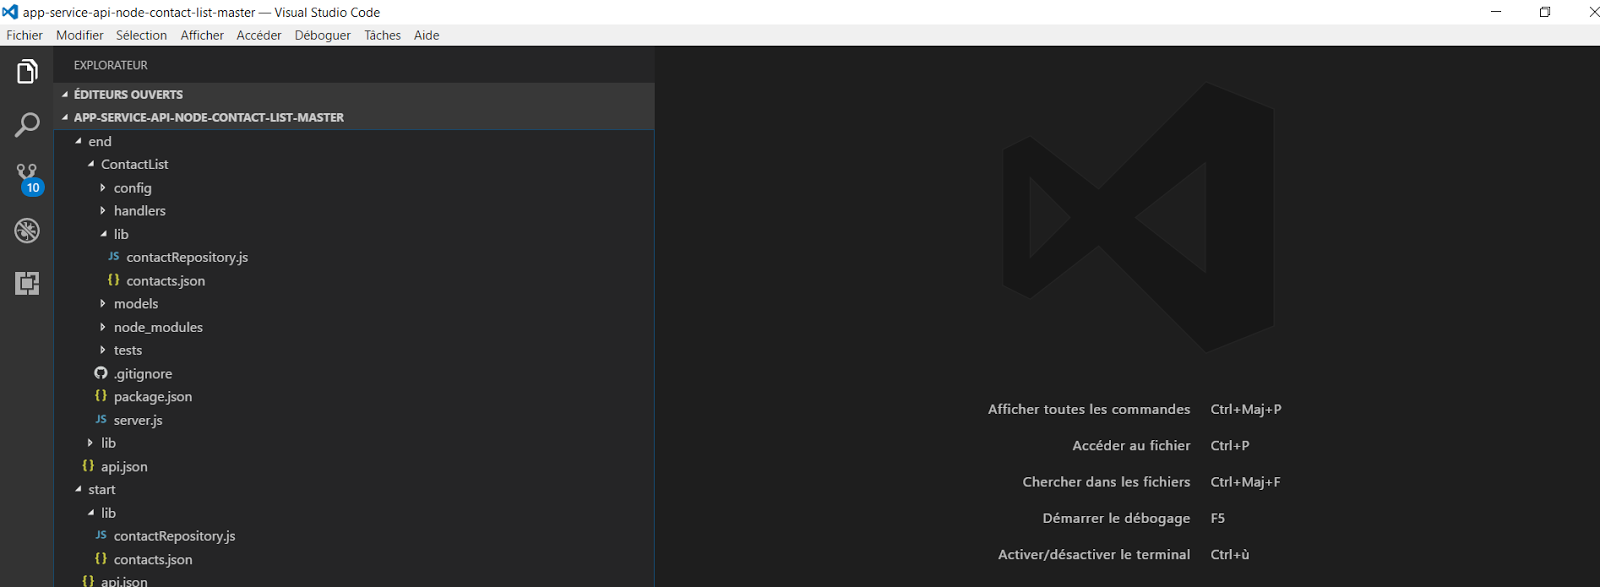Open the .gitignore file
1600x587 pixels.
[x=143, y=374]
